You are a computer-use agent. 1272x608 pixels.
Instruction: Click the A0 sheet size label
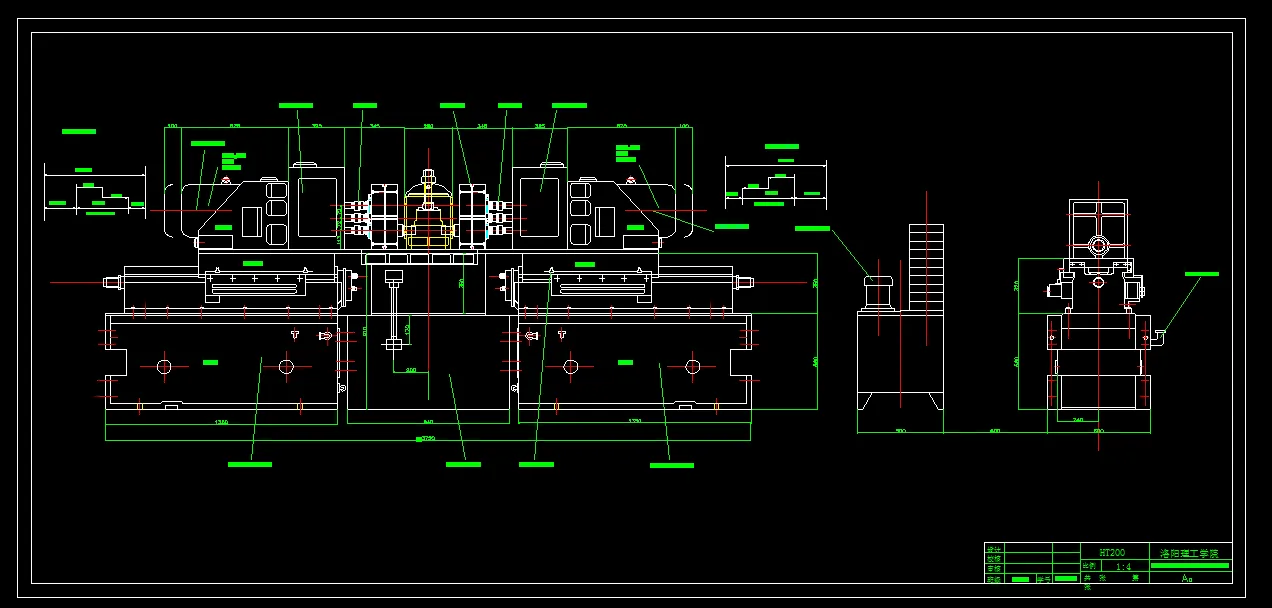(x=1187, y=578)
